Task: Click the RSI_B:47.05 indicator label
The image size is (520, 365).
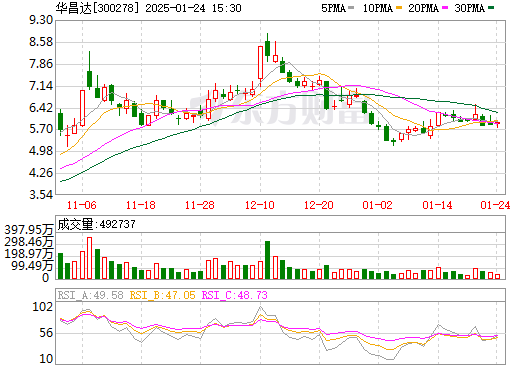Action: click(162, 295)
